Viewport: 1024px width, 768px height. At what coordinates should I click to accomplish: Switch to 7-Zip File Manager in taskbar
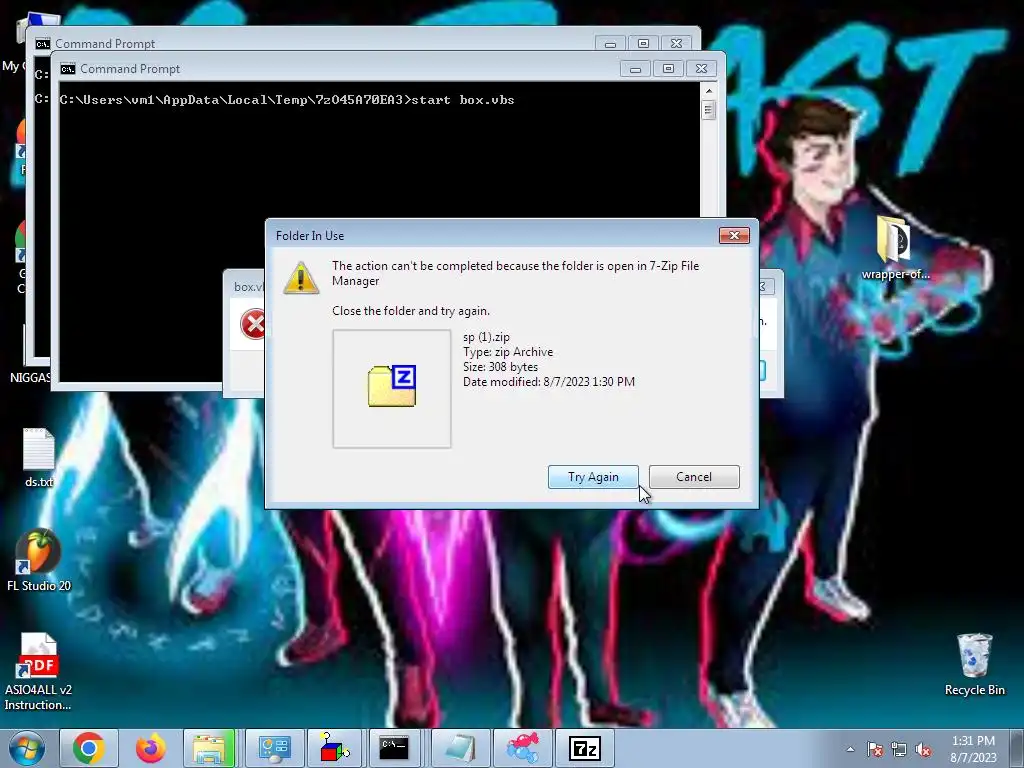coord(584,748)
